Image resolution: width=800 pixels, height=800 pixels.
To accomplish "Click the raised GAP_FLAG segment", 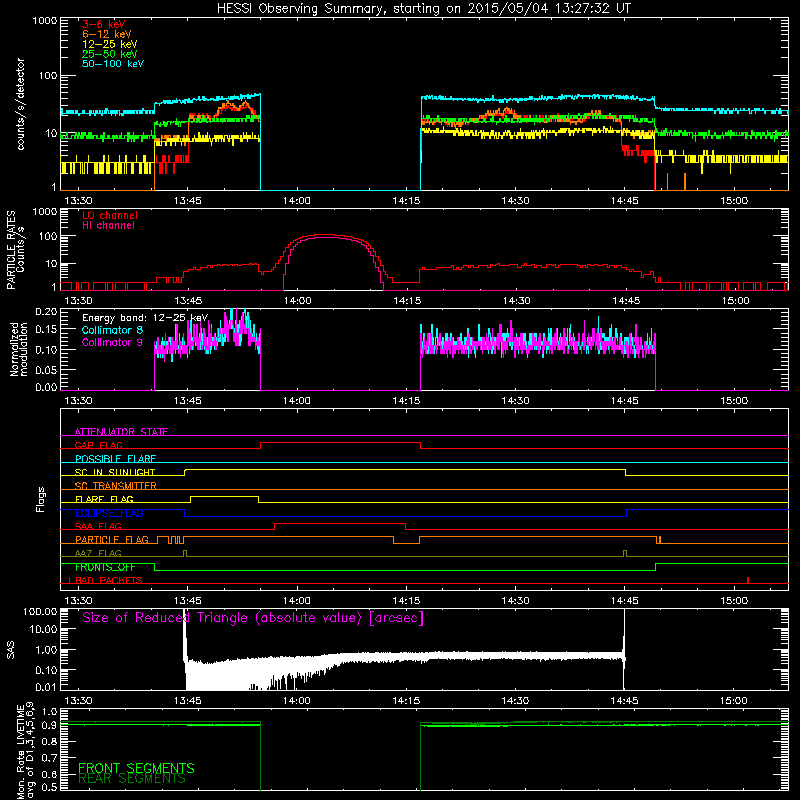I will tap(340, 443).
